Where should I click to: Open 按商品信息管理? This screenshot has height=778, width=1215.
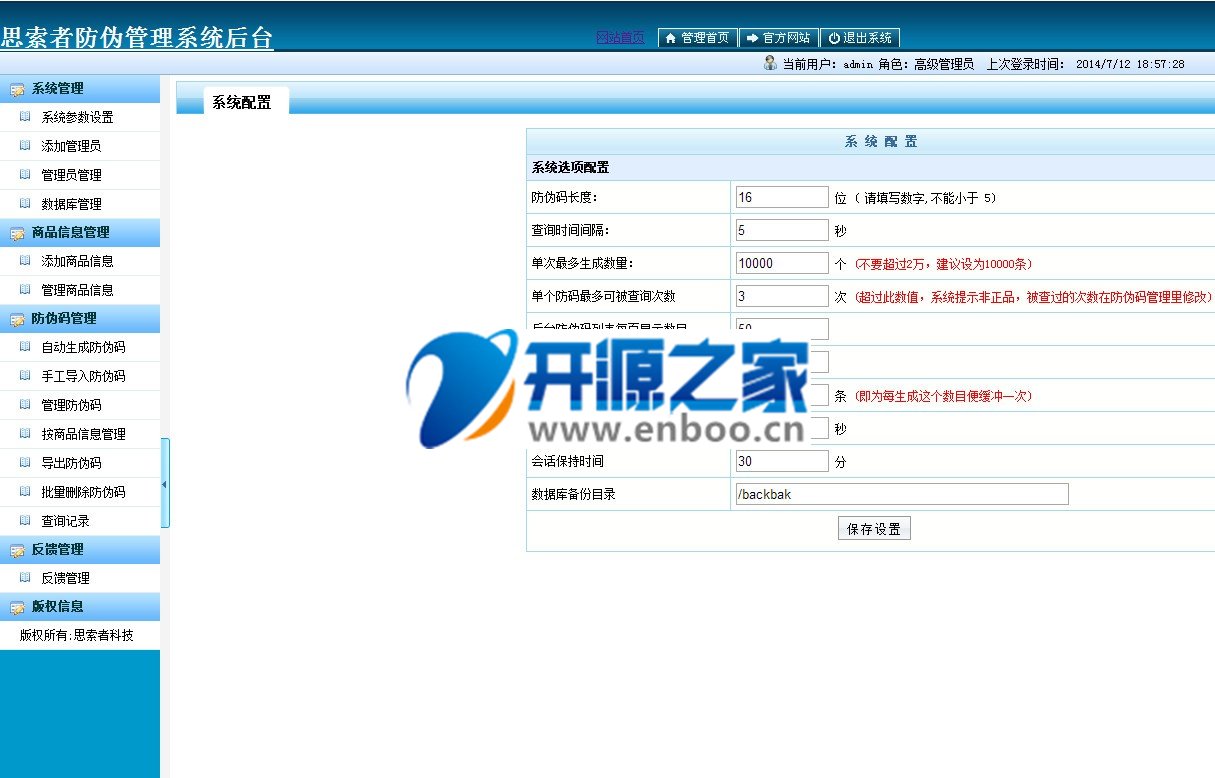click(x=83, y=434)
